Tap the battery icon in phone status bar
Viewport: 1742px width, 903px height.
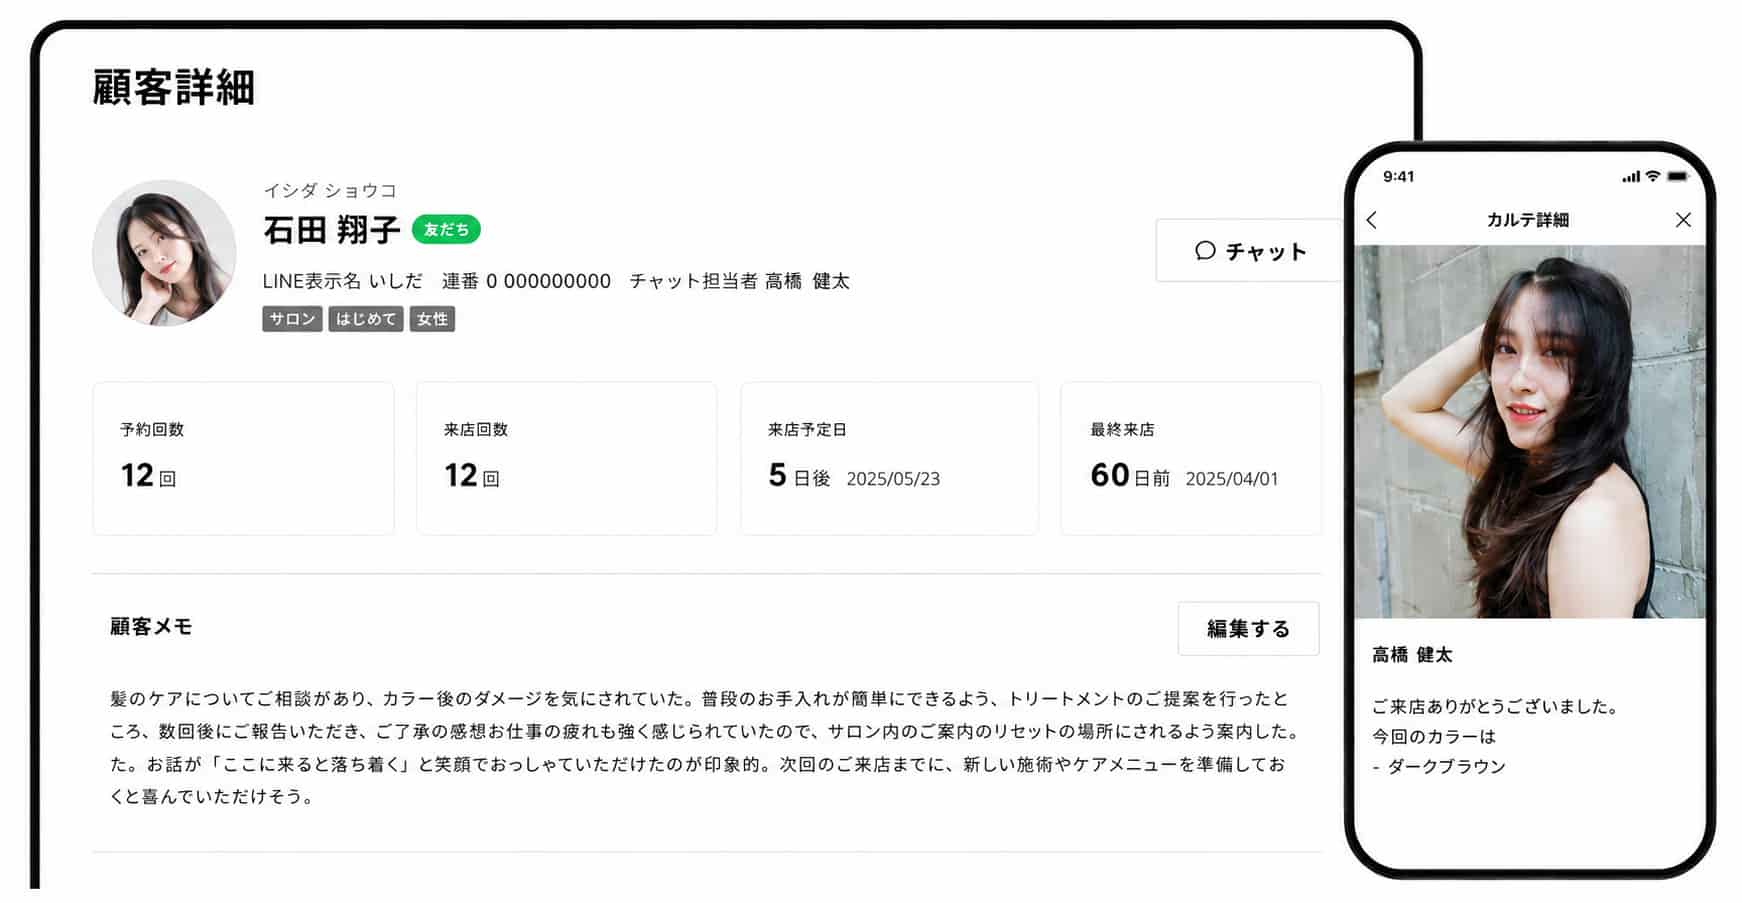coord(1678,176)
